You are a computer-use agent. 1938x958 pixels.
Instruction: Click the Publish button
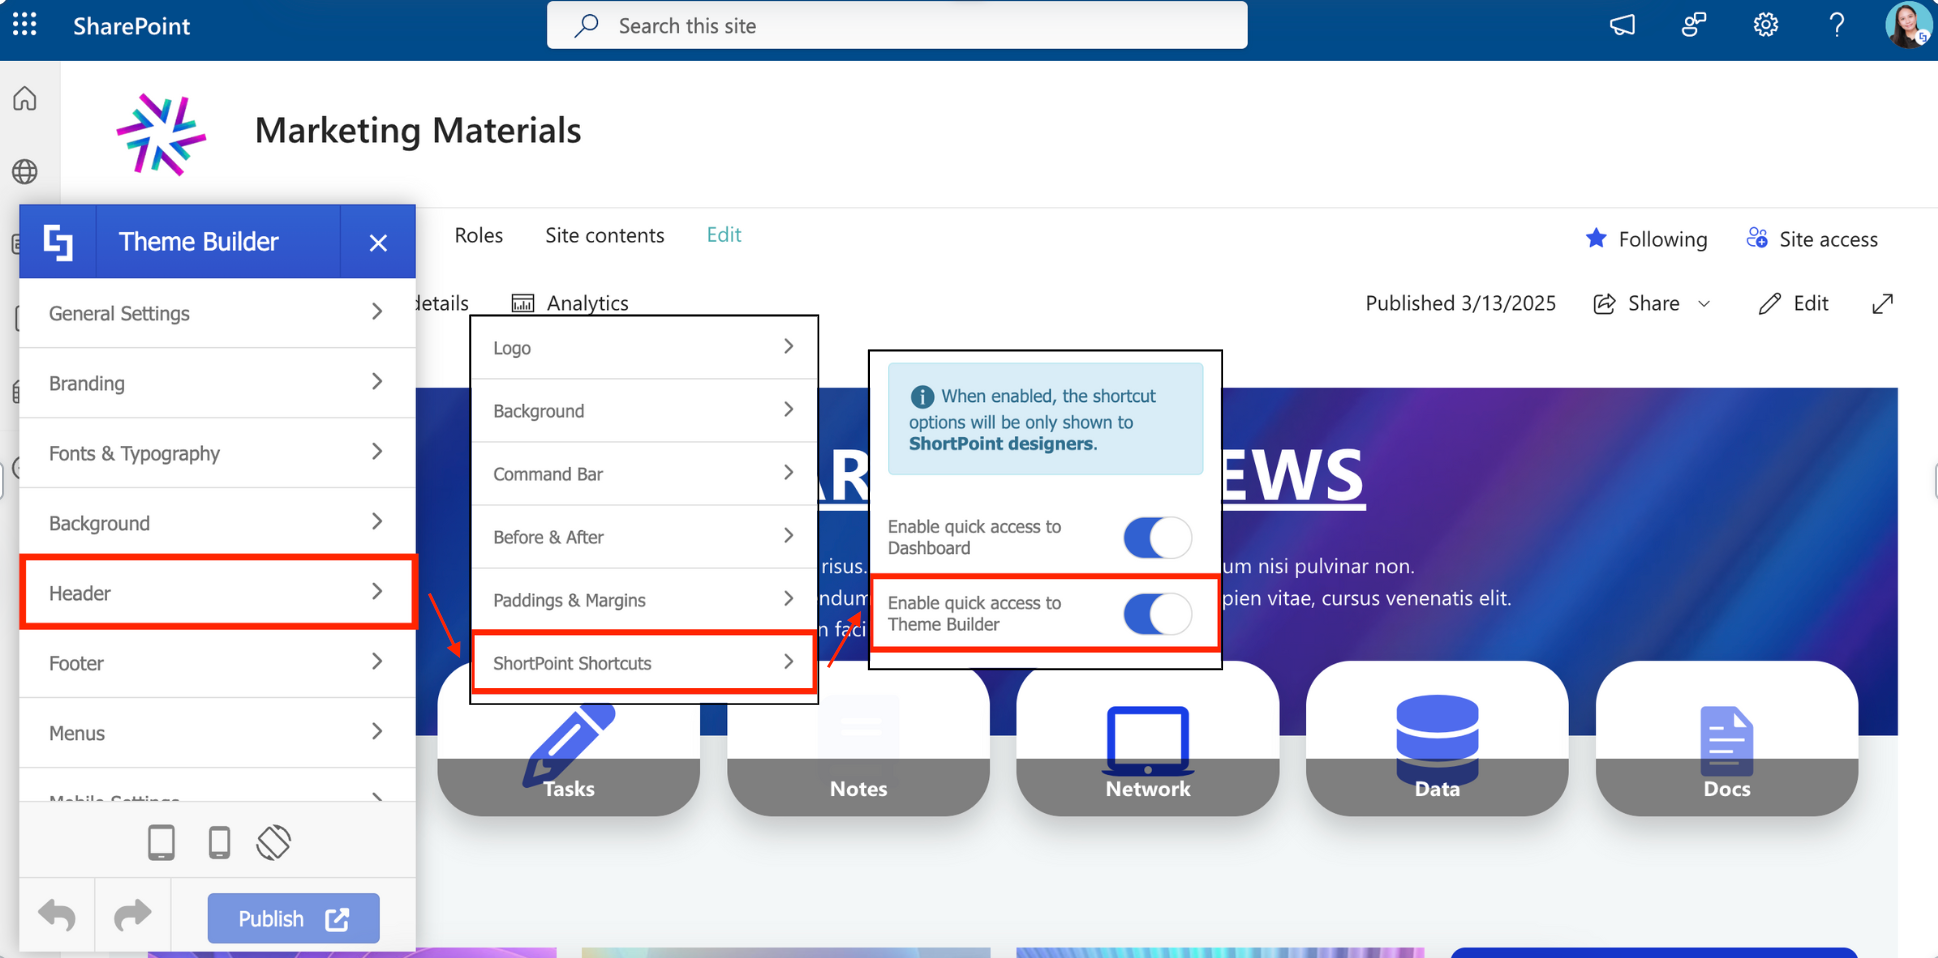coord(293,918)
